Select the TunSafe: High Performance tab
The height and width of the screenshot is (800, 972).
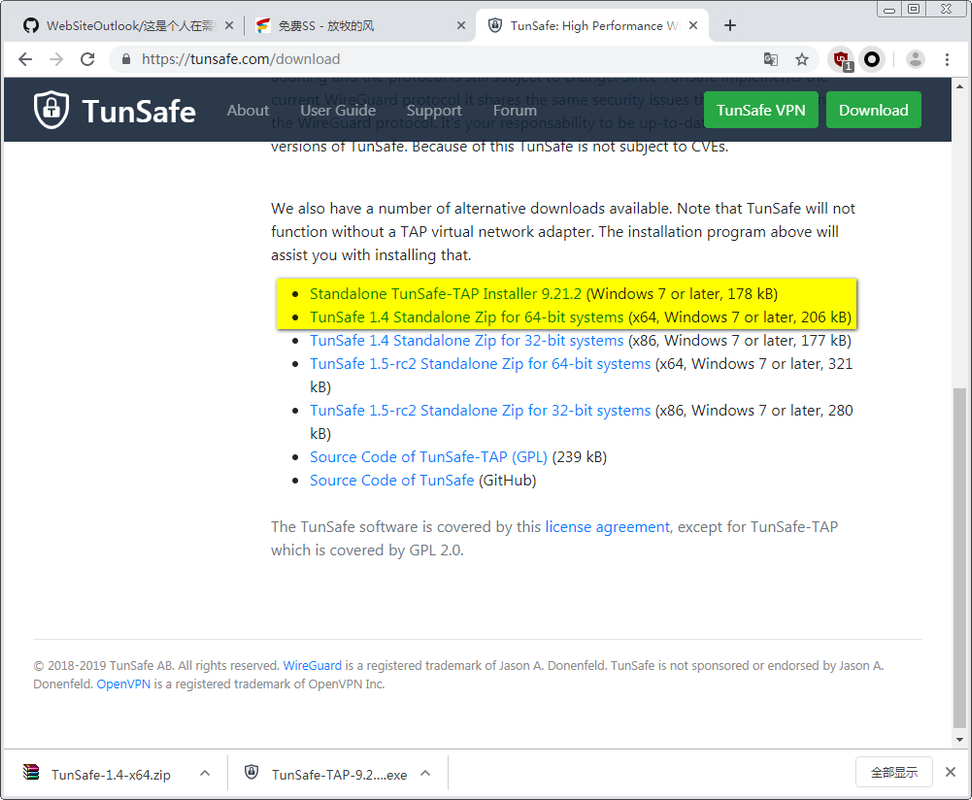tap(592, 25)
